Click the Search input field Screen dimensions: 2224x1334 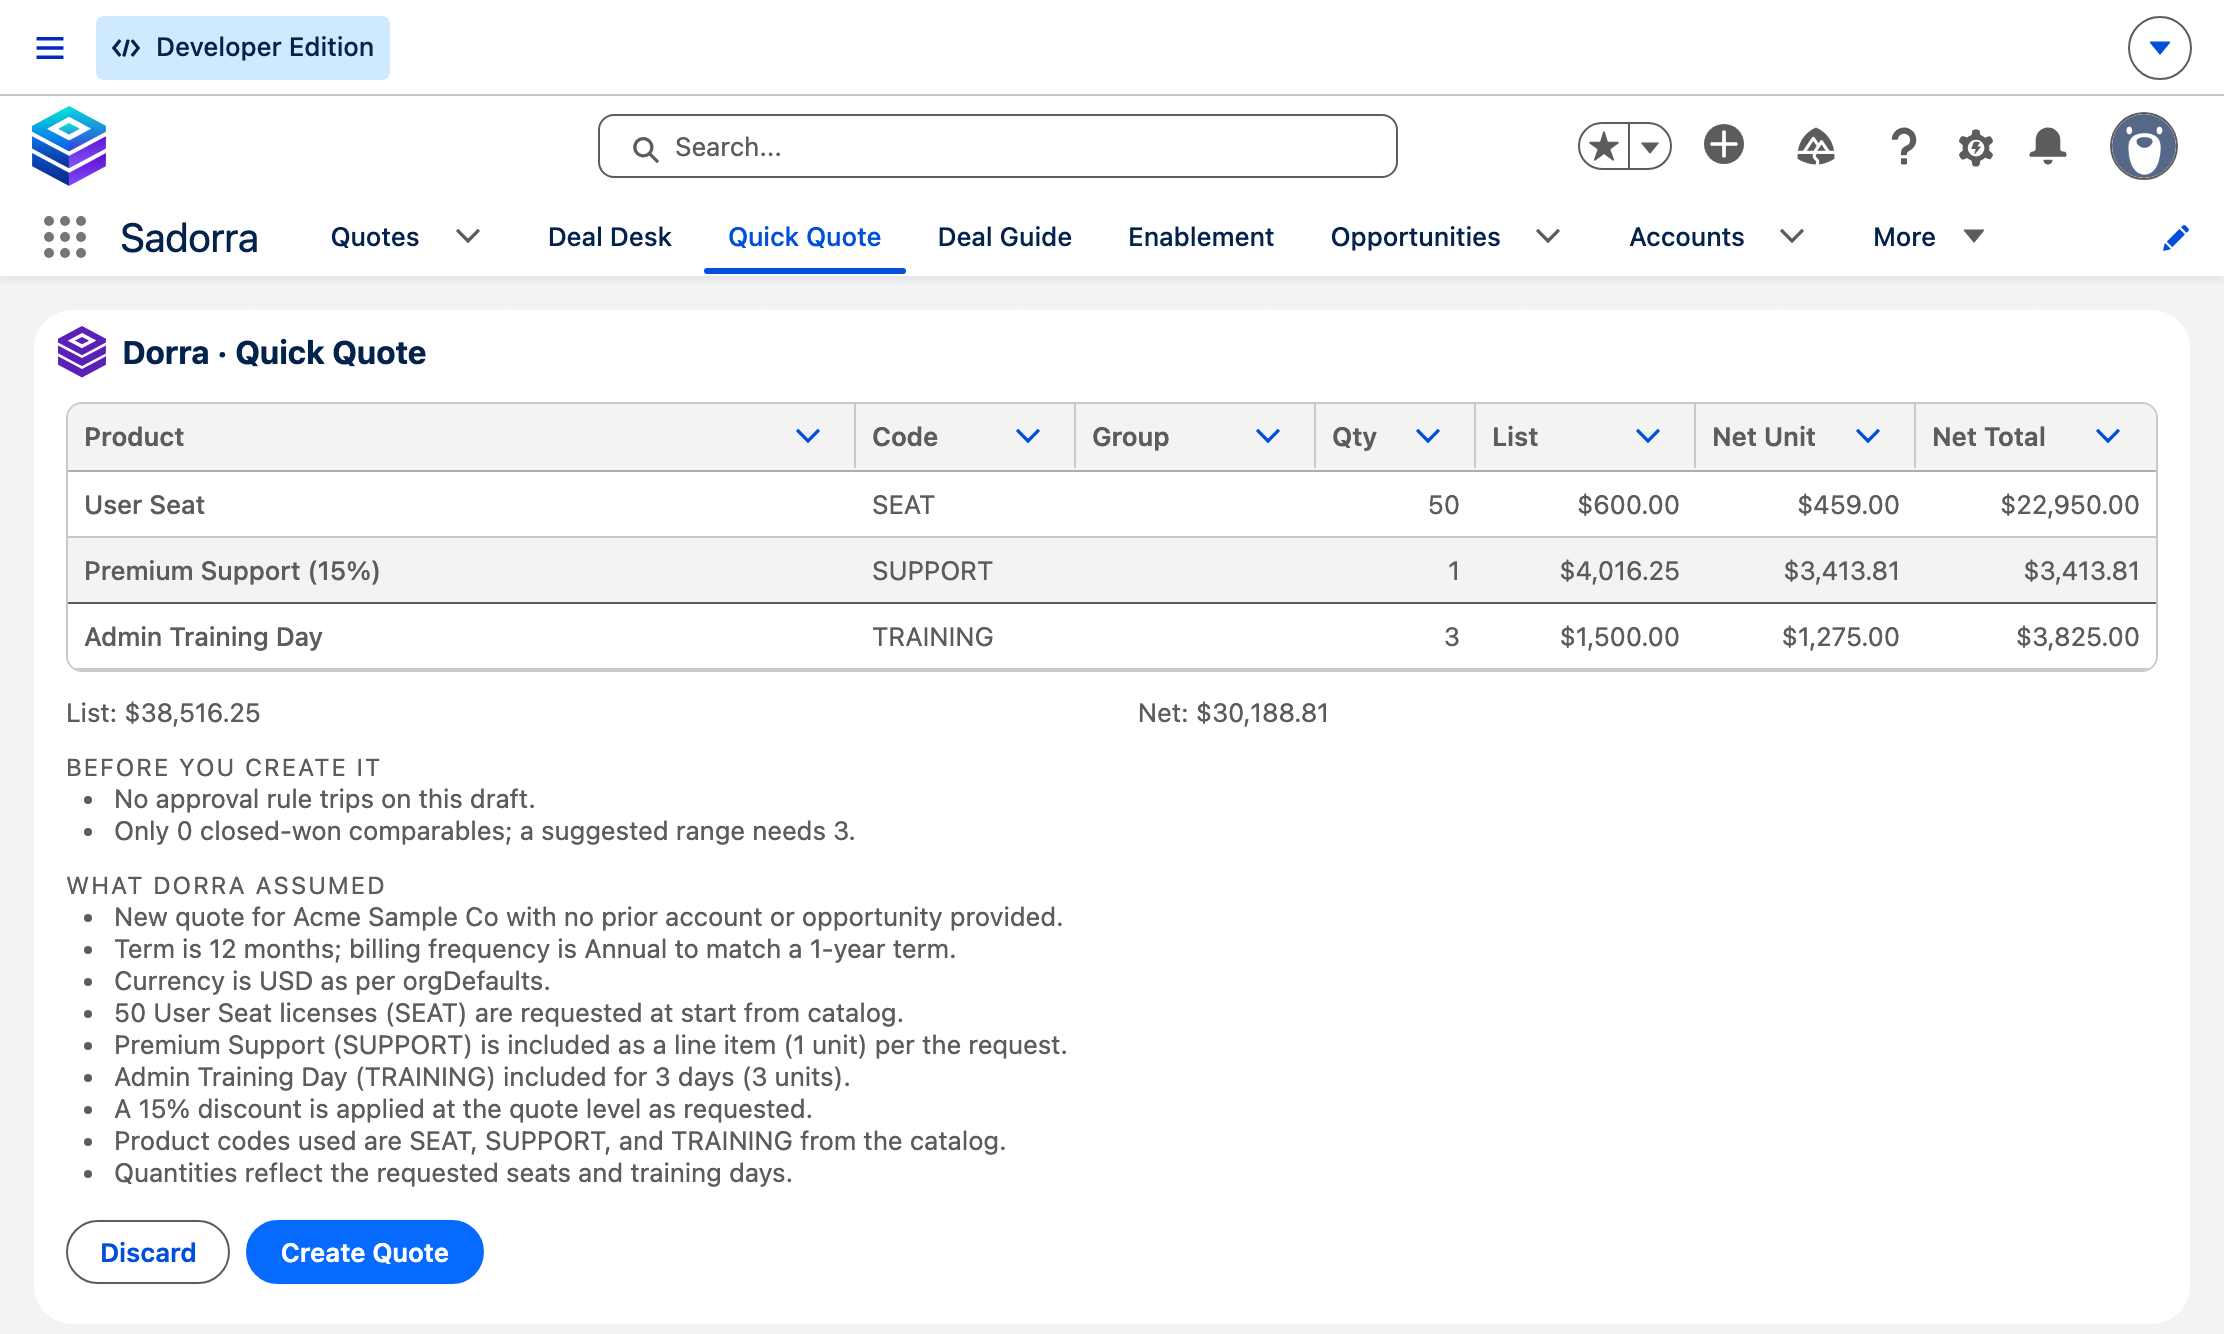tap(997, 146)
